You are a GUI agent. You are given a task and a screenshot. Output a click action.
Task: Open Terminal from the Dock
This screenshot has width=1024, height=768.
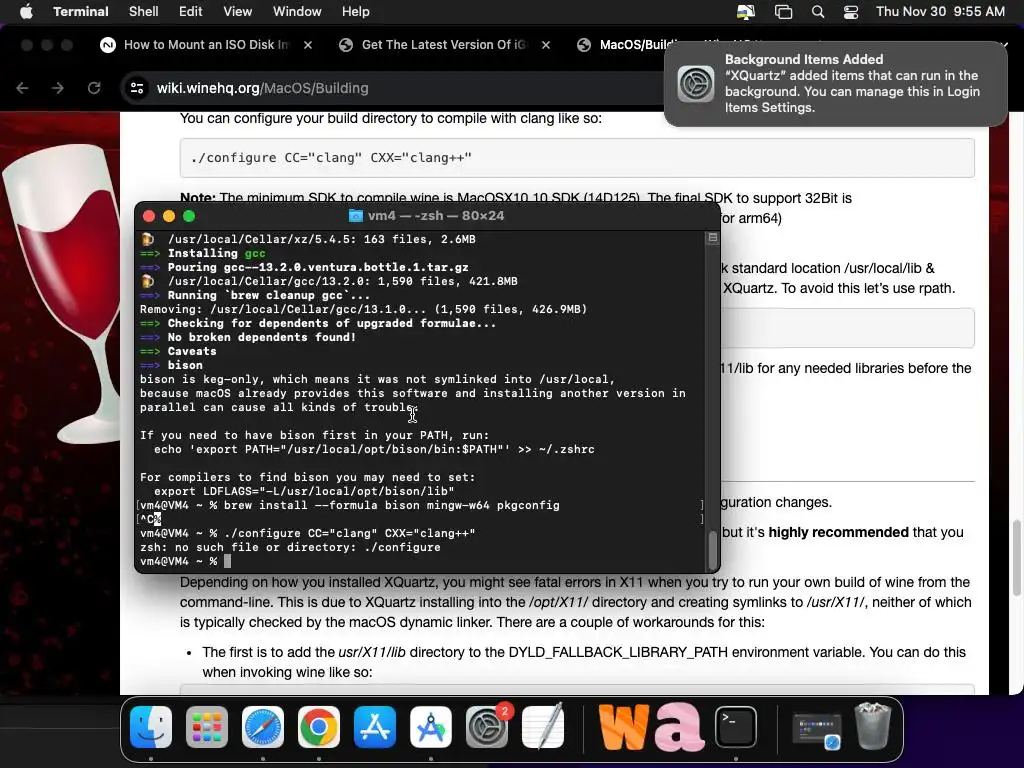click(735, 727)
